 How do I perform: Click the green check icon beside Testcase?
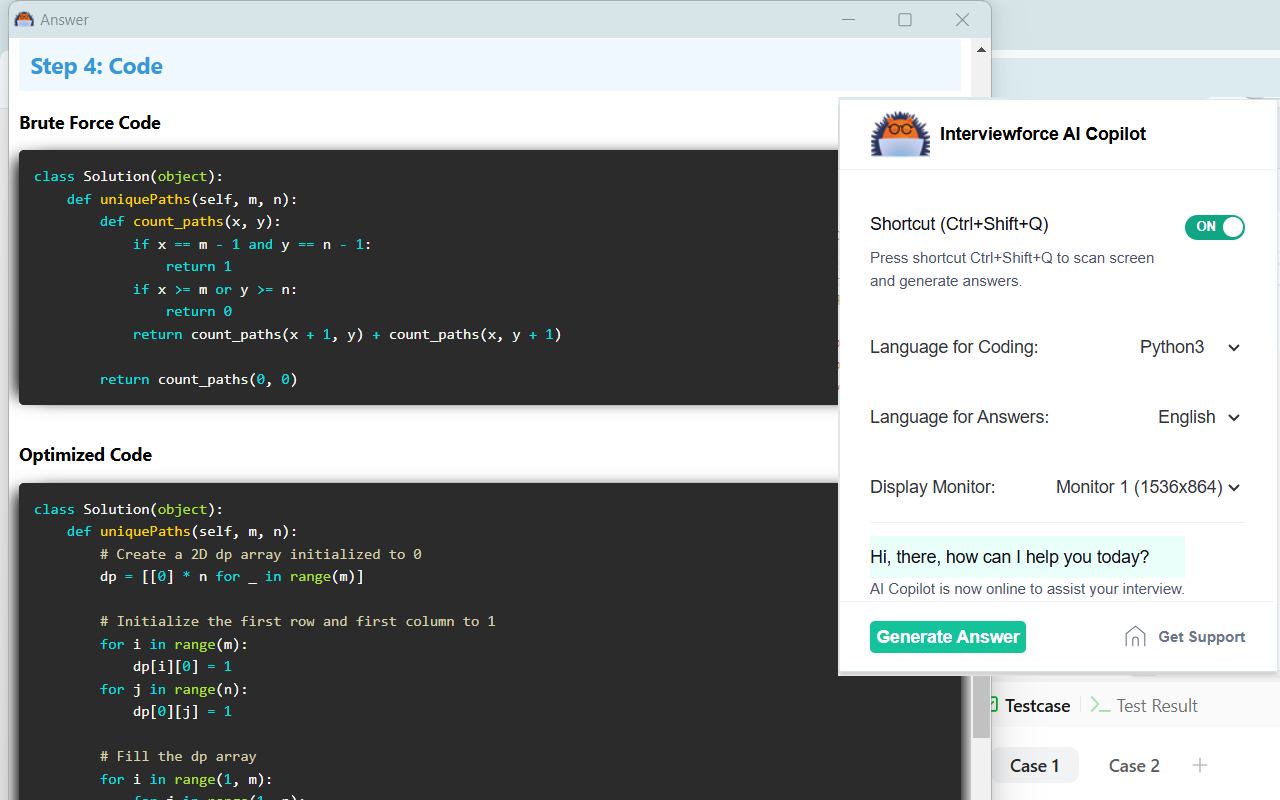(993, 705)
